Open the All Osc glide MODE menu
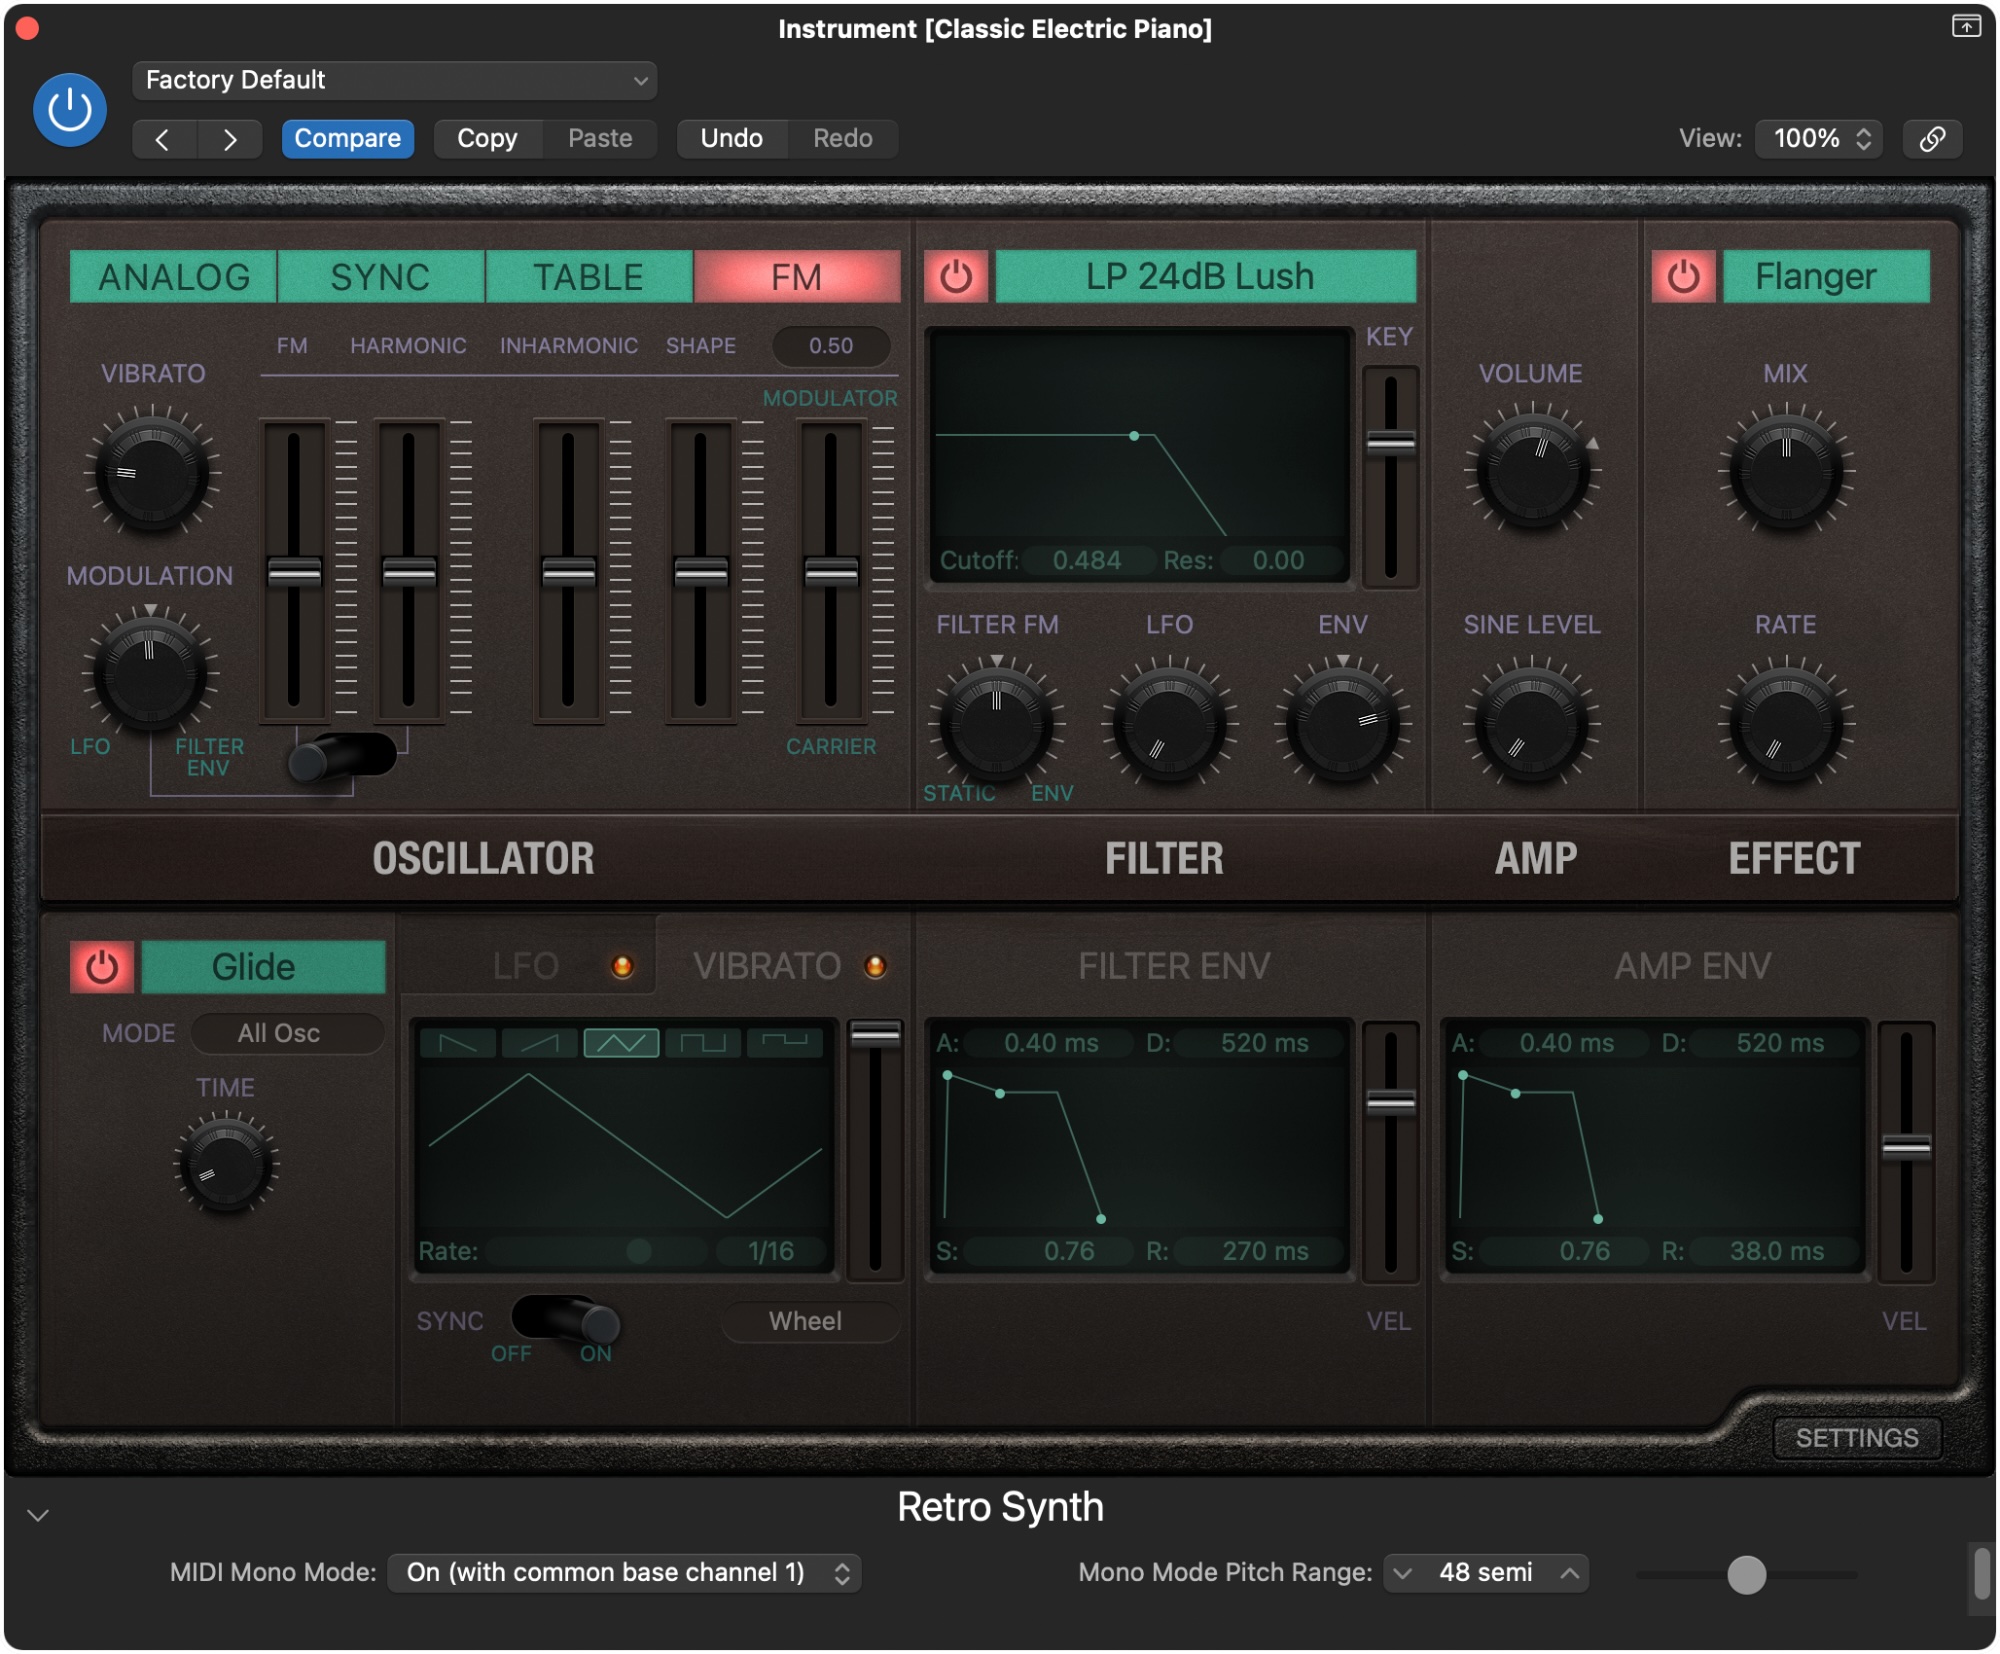This screenshot has height=1654, width=2000. (288, 1033)
